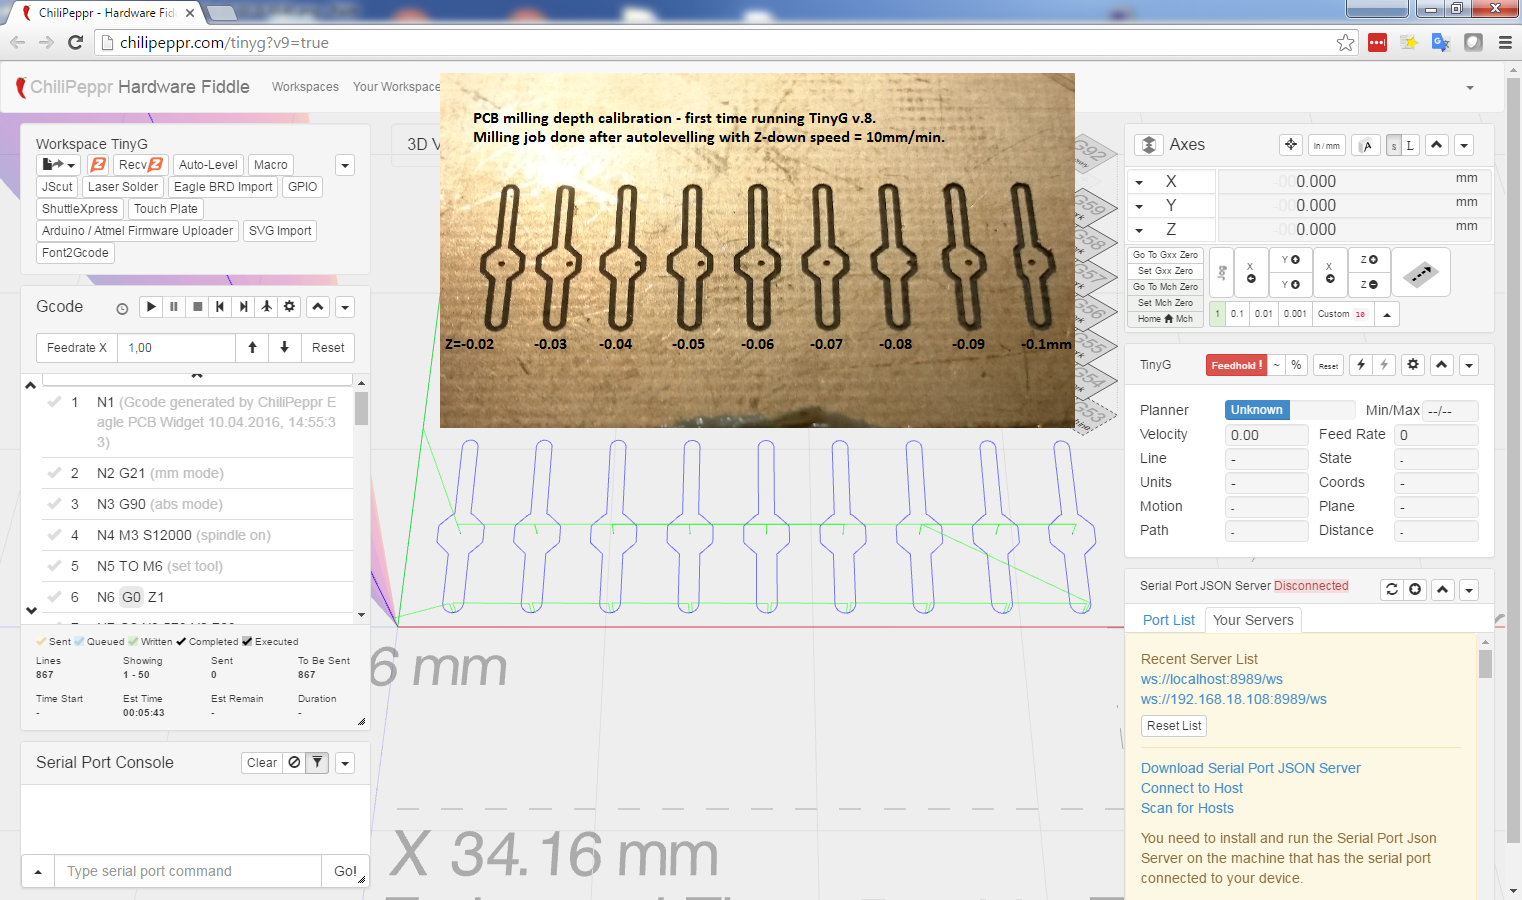Open the Workspaces menu in the header
Screen dimensions: 1522x900
pyautogui.click(x=305, y=87)
